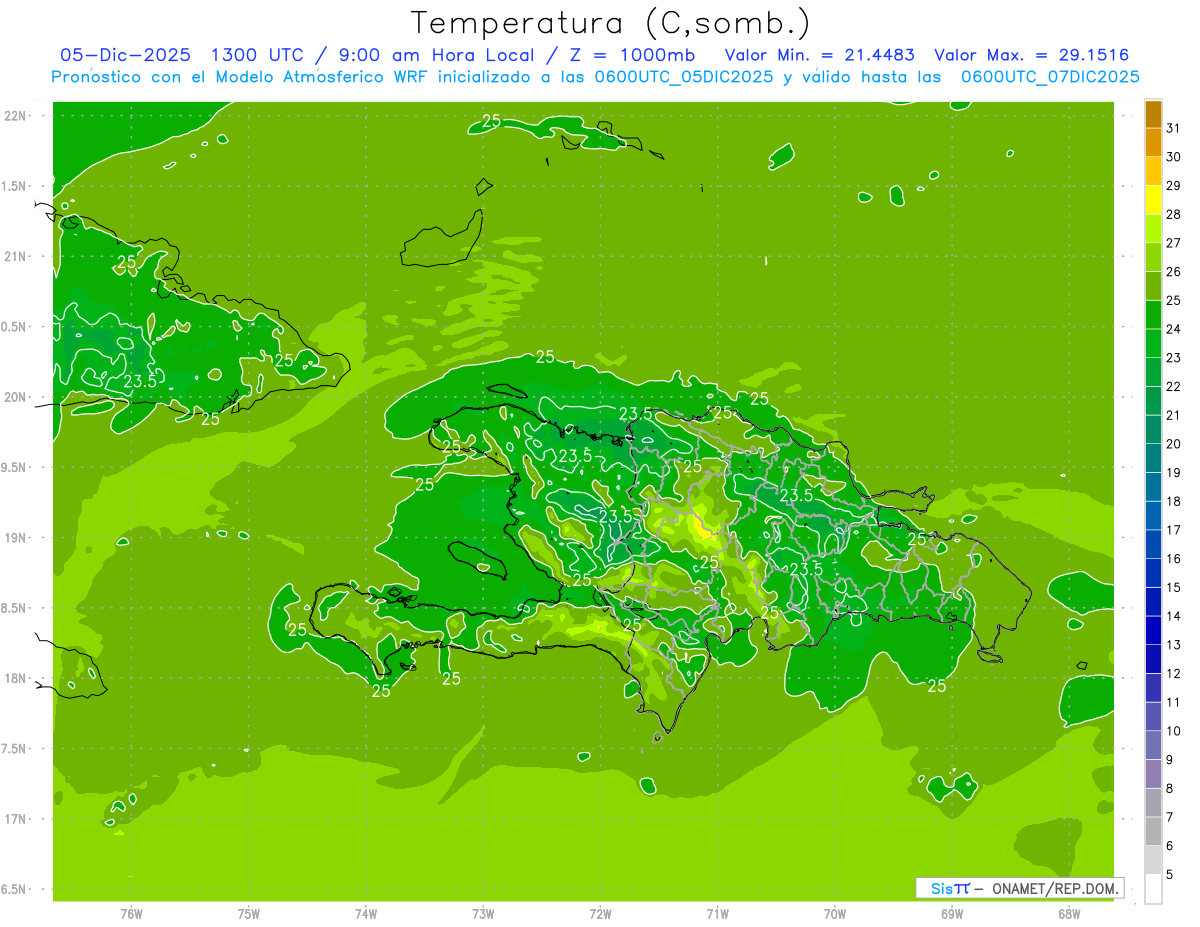Click the colorbar label "9"
This screenshot has height=927, width=1200.
coord(1170,760)
